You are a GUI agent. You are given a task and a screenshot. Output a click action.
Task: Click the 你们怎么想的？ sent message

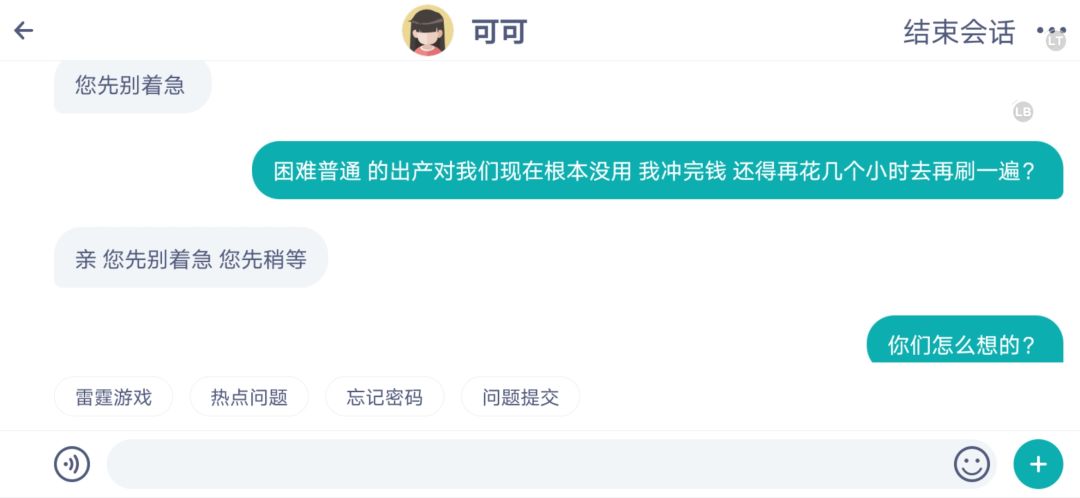point(962,343)
